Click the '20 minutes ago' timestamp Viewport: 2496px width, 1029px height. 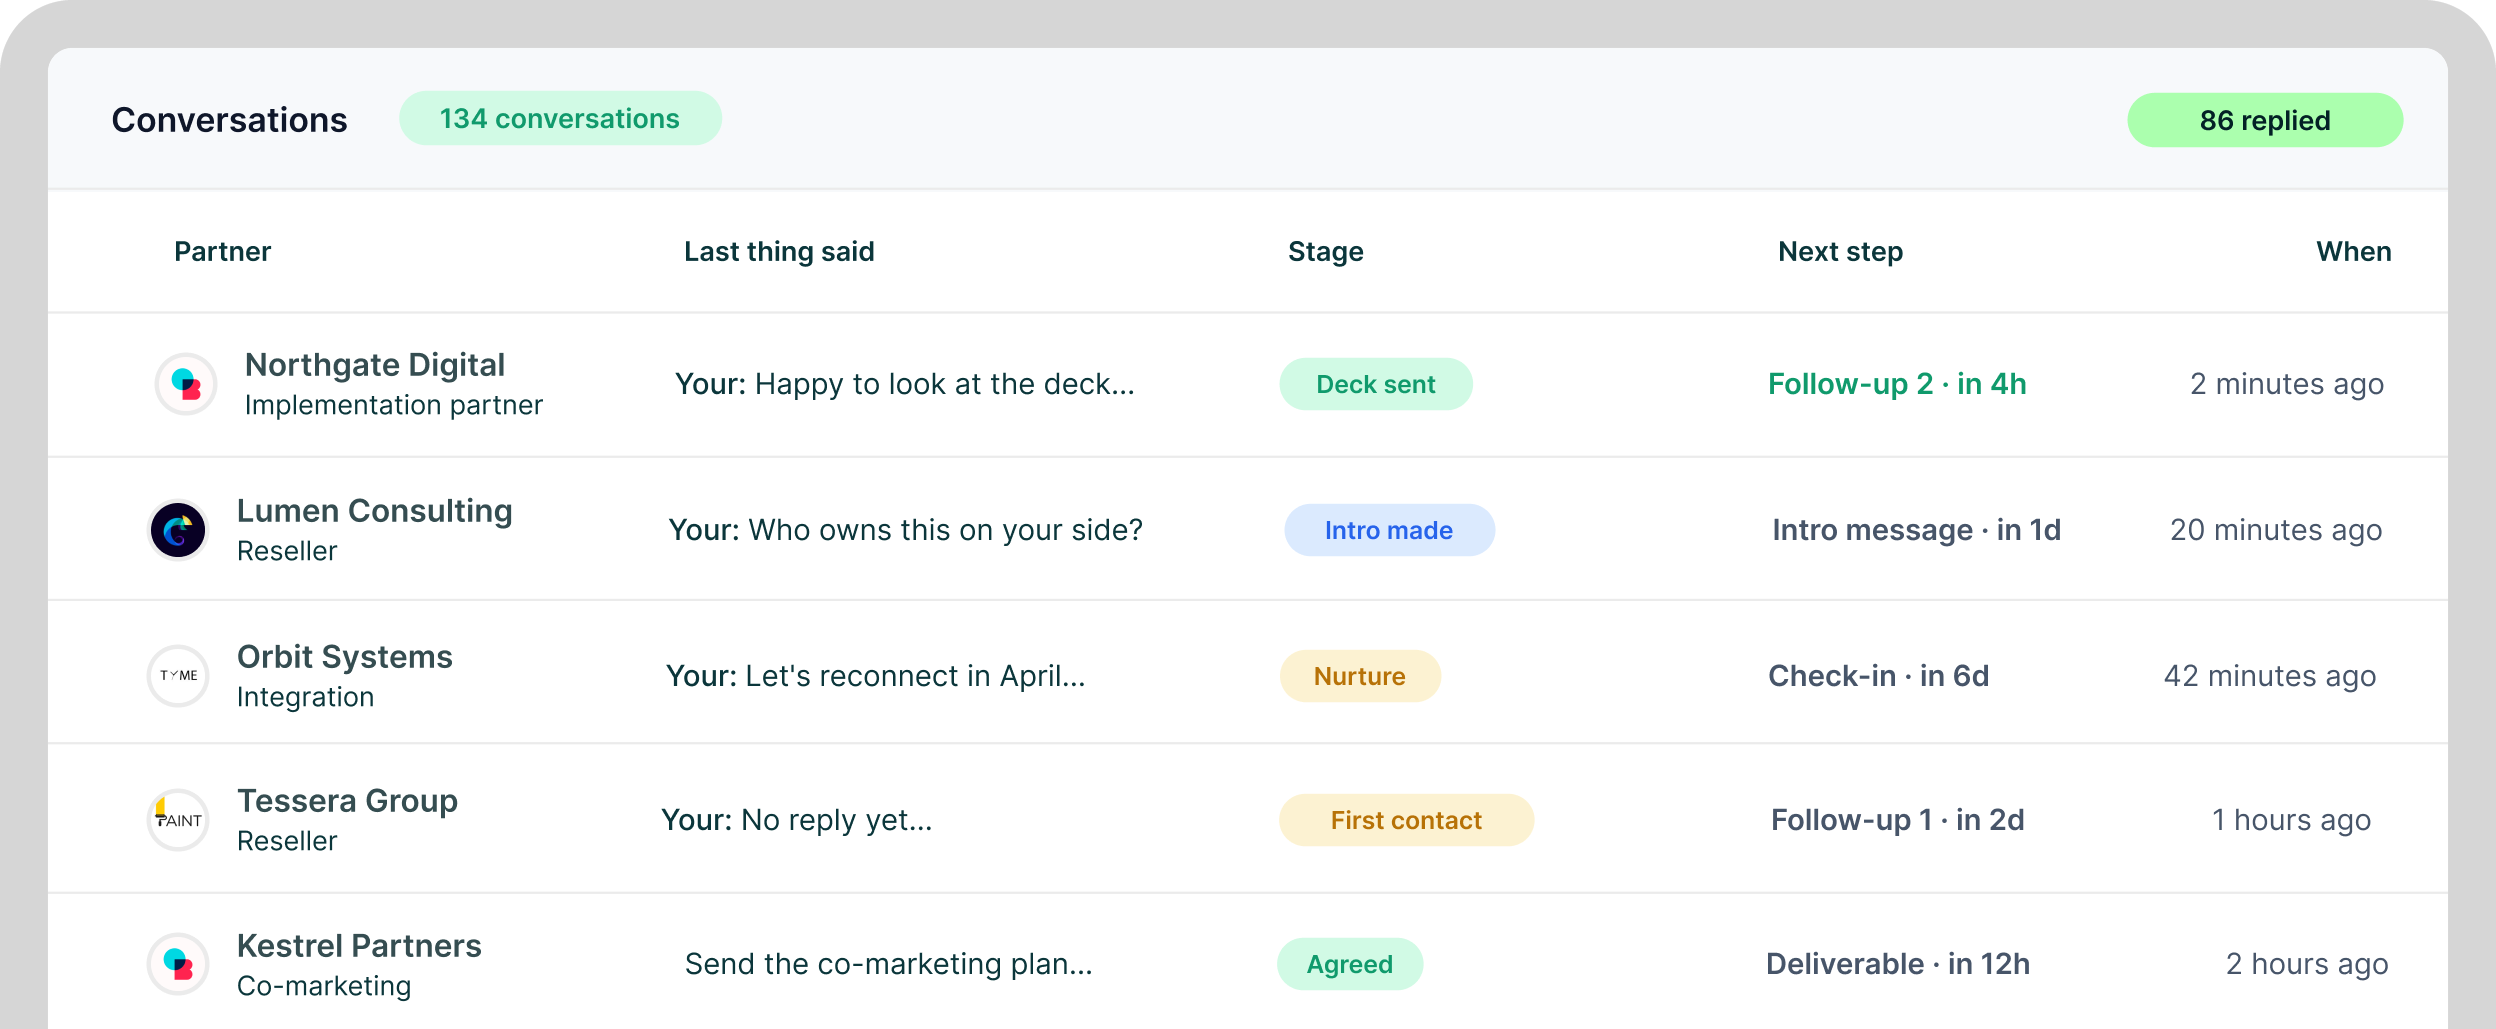pos(2276,530)
